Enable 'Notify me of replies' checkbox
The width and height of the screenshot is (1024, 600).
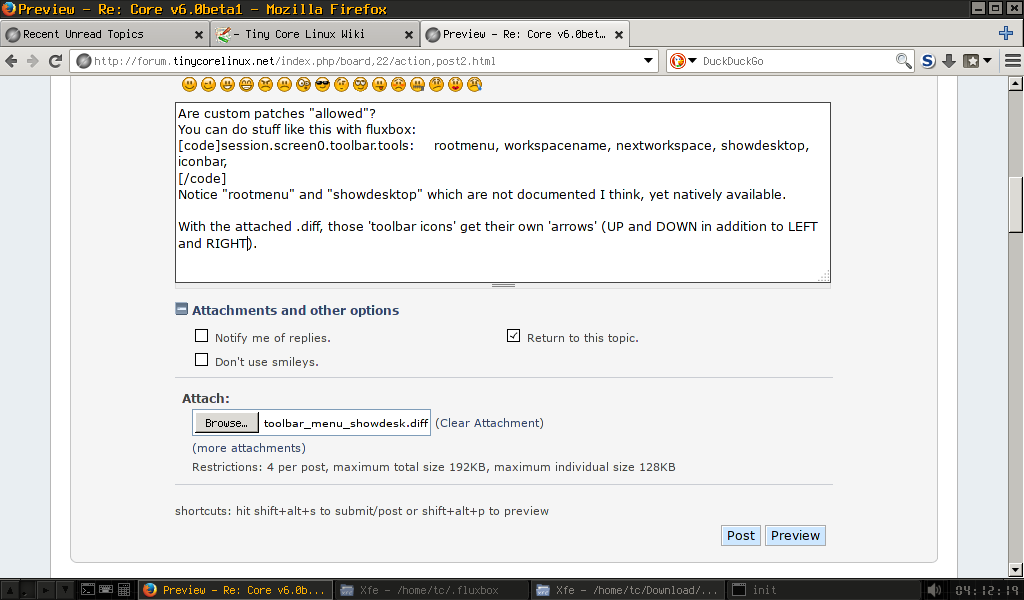point(202,337)
